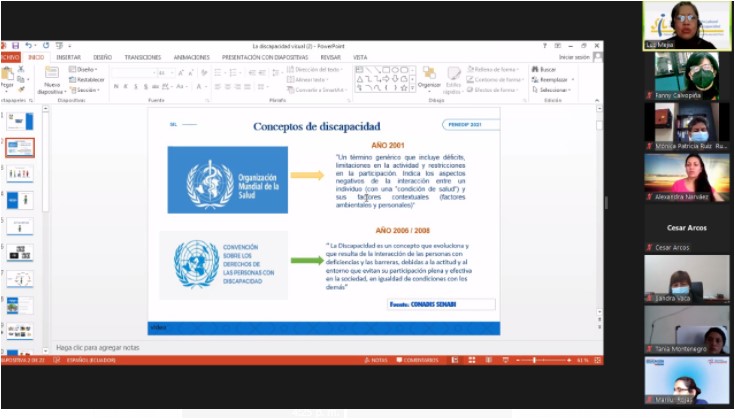Expand the shapes gallery more arrow
The height and width of the screenshot is (419, 735).
click(x=413, y=88)
